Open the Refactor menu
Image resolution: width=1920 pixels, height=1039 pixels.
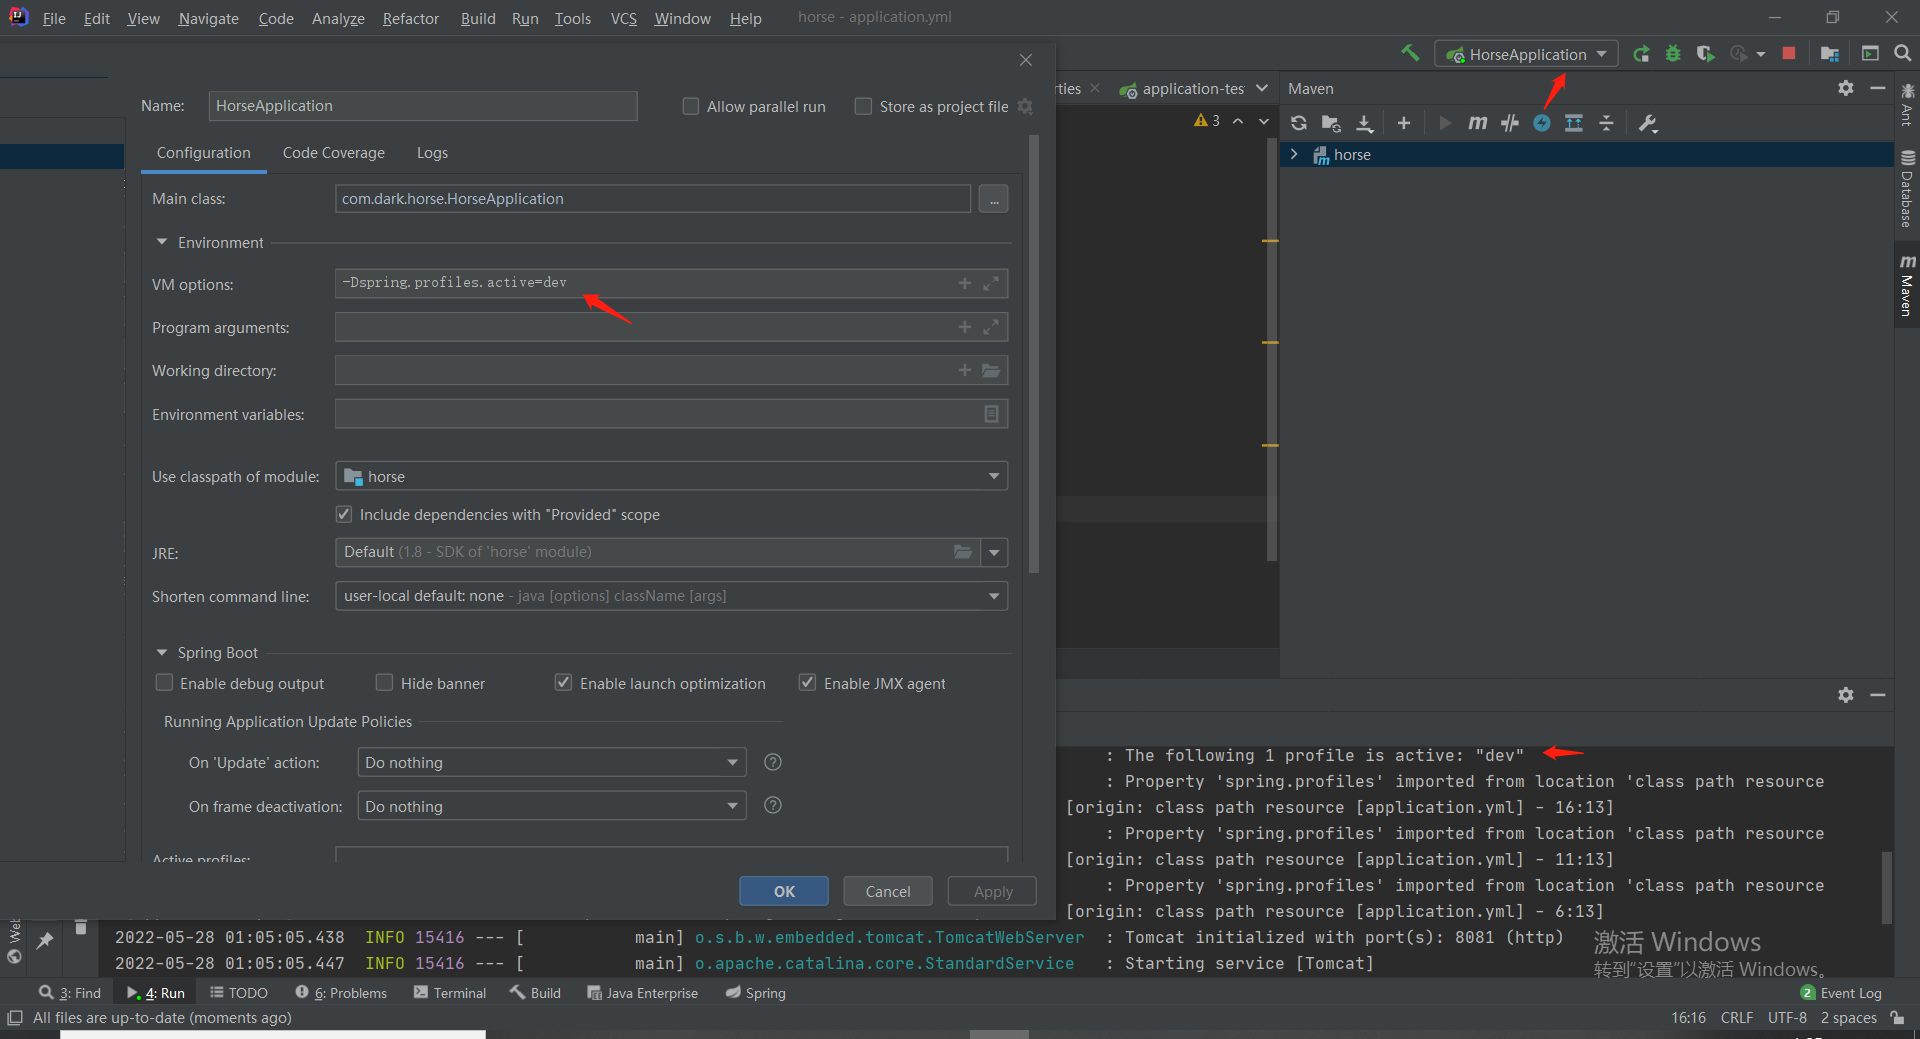coord(410,18)
